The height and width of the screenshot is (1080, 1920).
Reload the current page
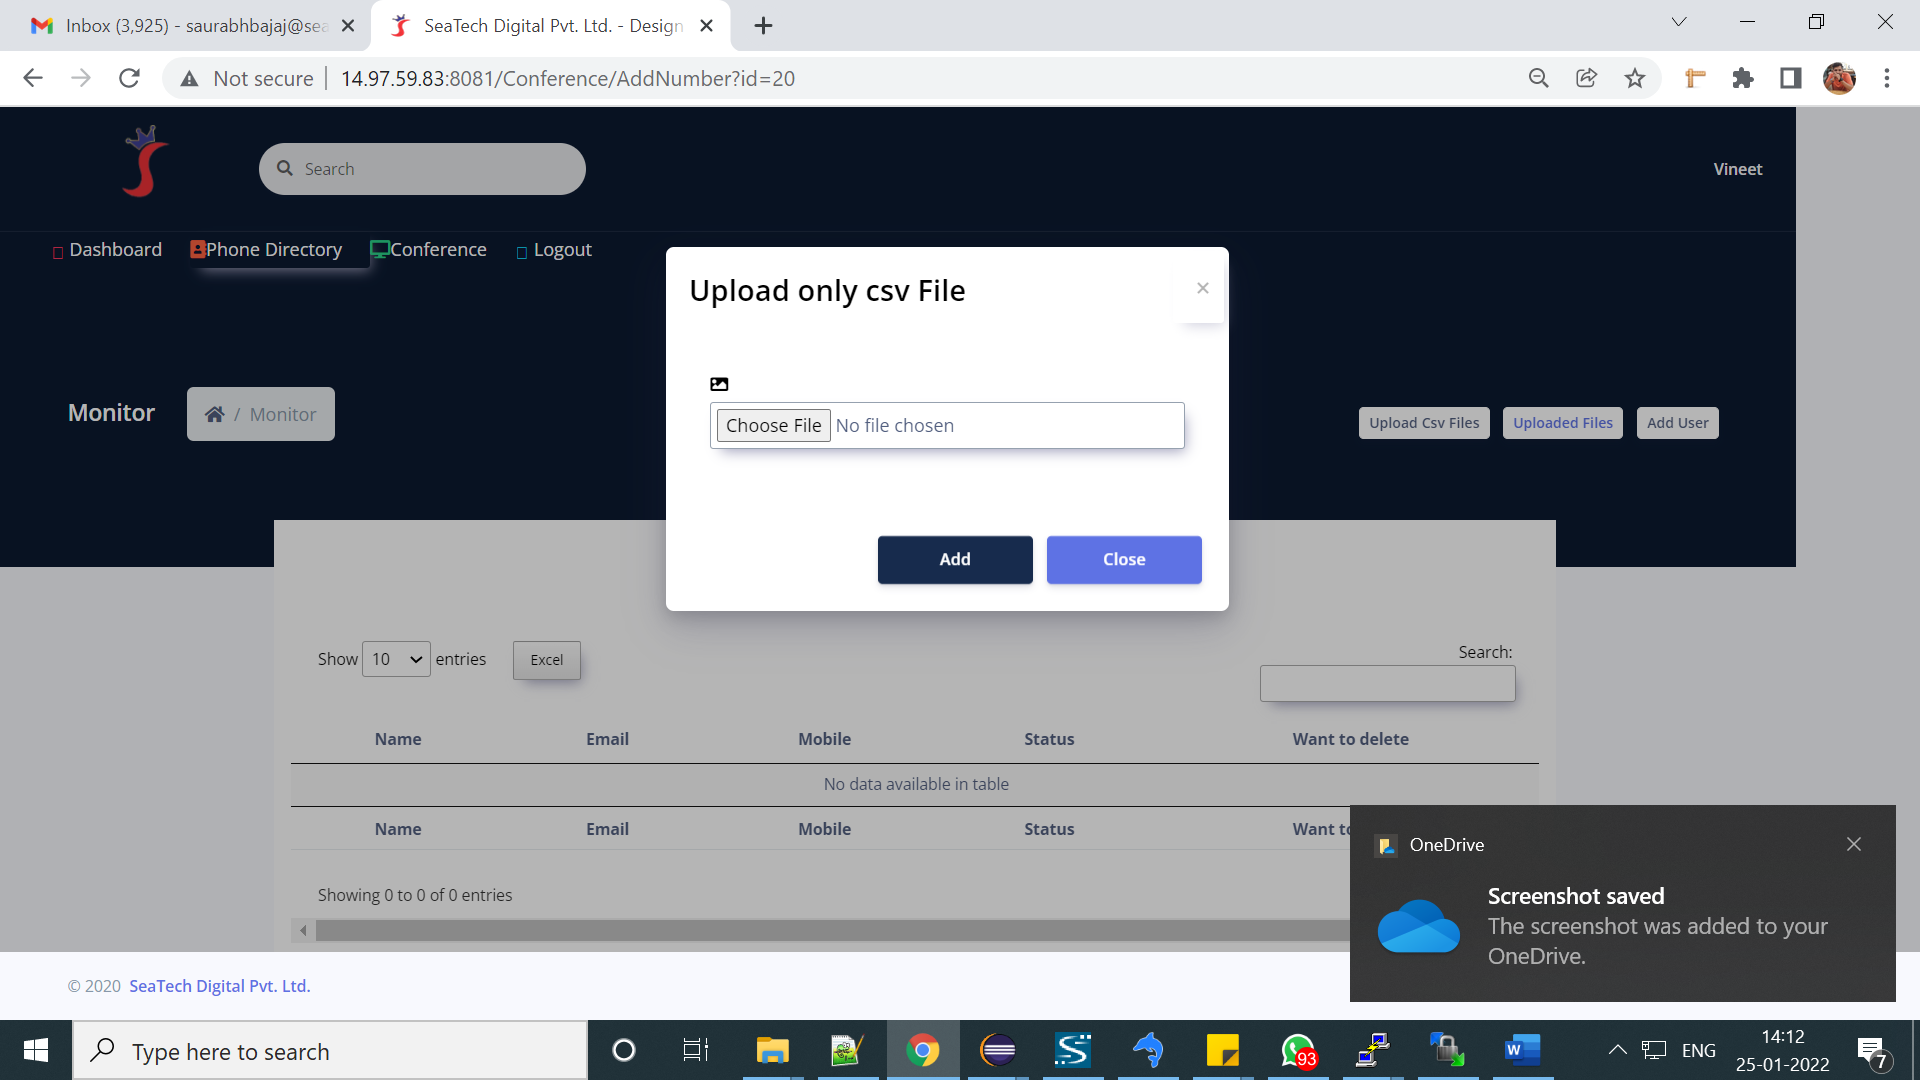(x=129, y=78)
